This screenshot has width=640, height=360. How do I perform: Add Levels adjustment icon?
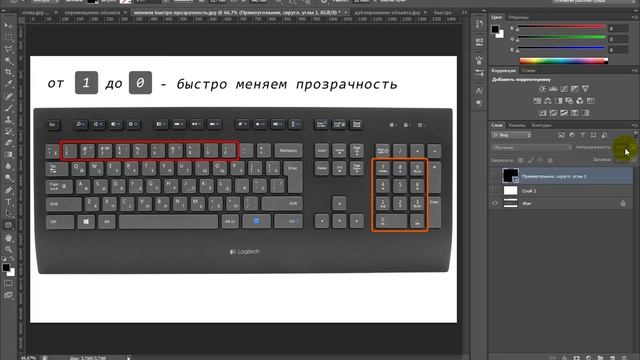pyautogui.click(x=553, y=89)
